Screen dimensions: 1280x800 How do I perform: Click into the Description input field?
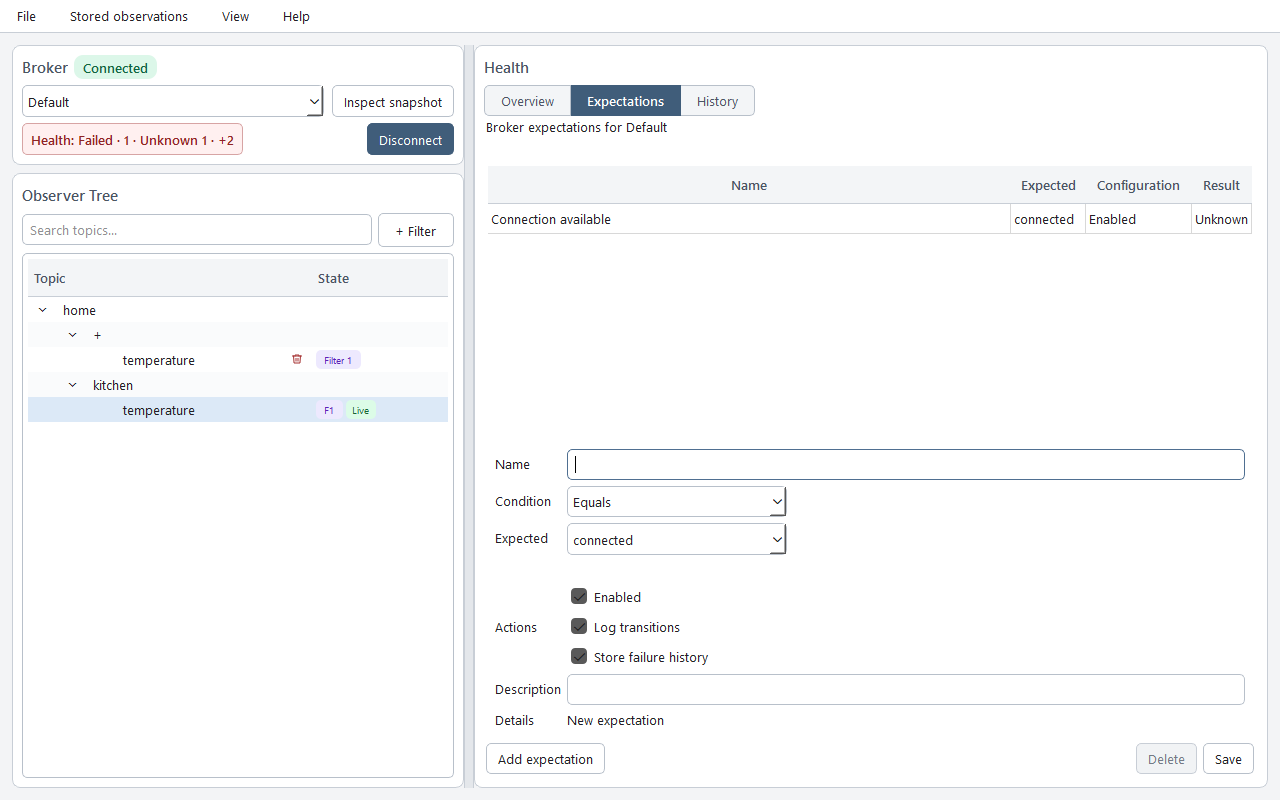[x=906, y=689]
